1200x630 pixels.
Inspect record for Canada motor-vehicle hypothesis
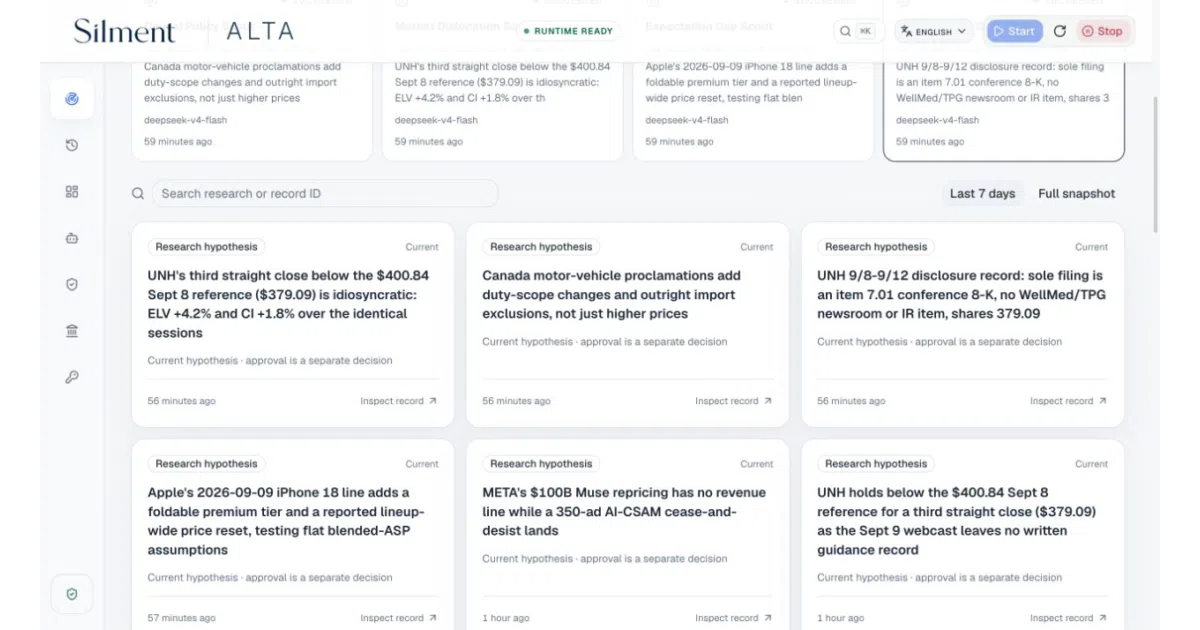(733, 401)
